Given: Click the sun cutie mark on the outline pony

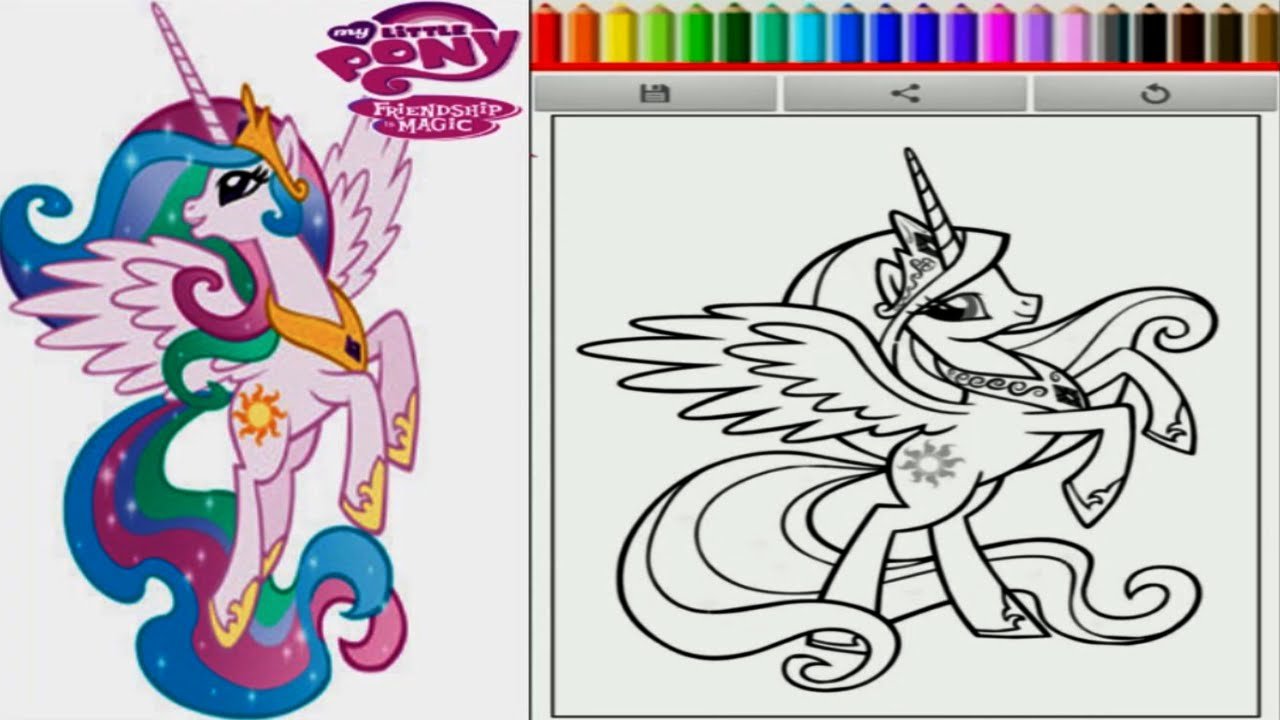Looking at the screenshot, I should [924, 462].
